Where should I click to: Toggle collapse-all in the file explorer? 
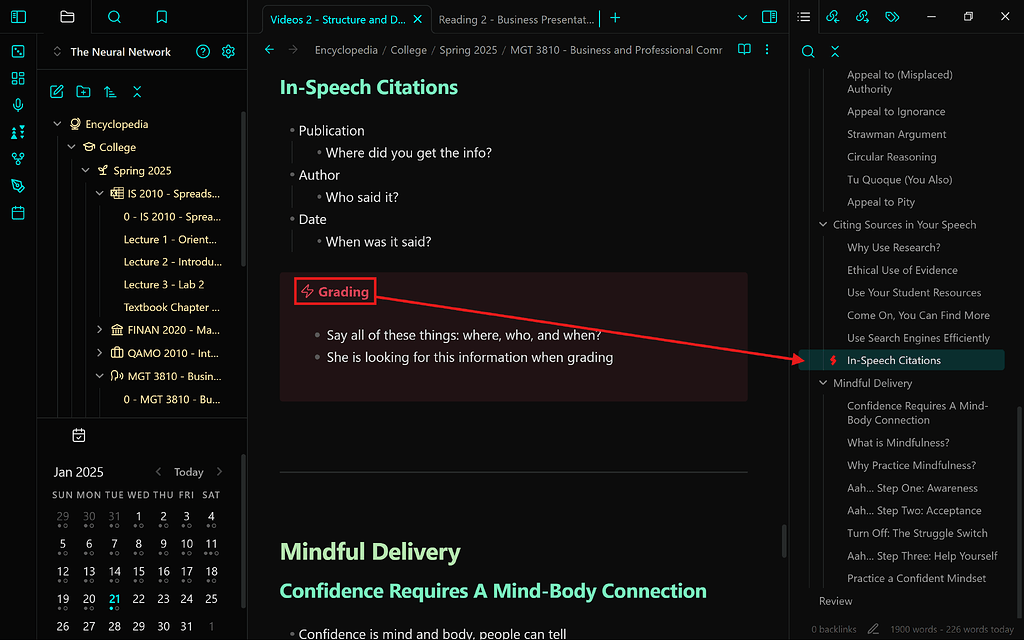tap(137, 91)
